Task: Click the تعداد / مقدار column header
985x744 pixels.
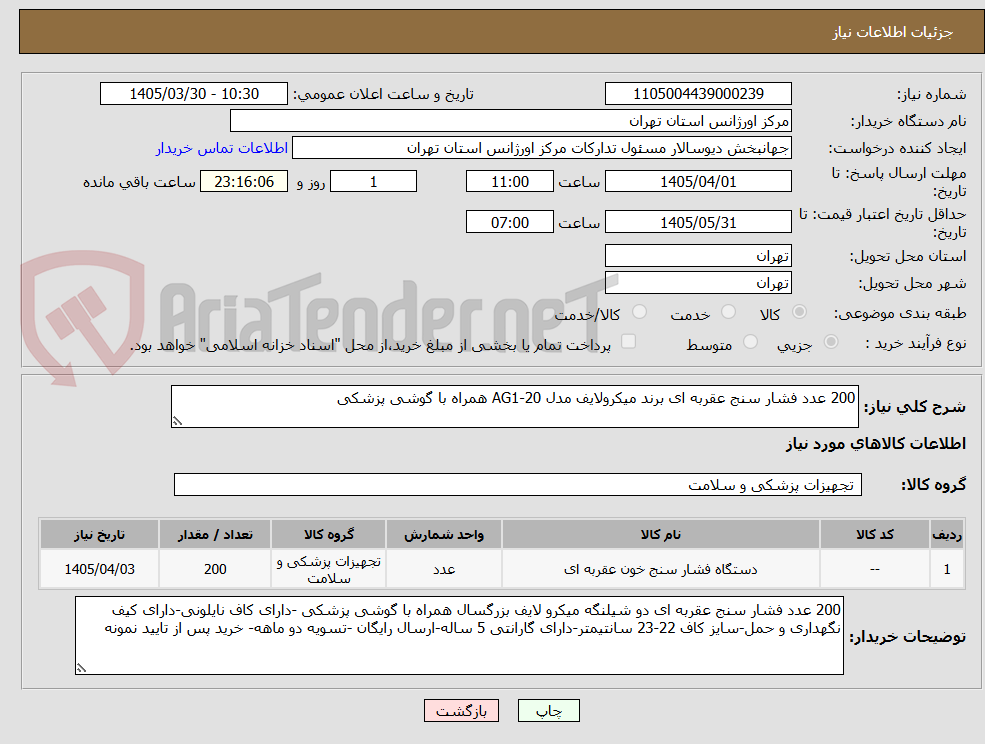Action: 215,534
